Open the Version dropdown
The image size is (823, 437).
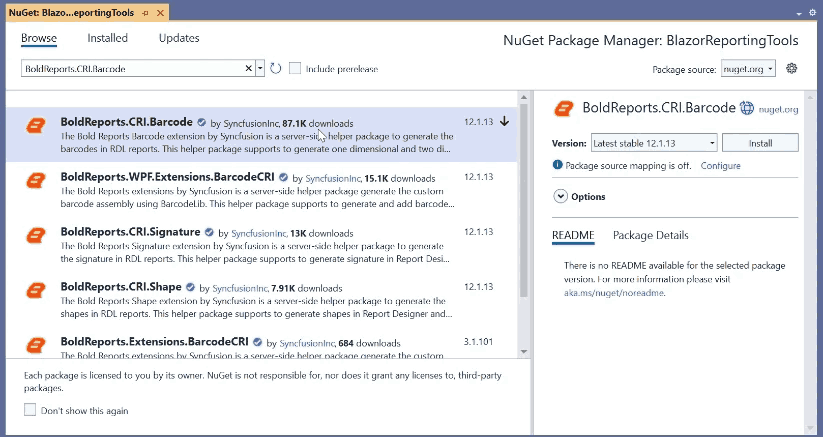pyautogui.click(x=654, y=143)
